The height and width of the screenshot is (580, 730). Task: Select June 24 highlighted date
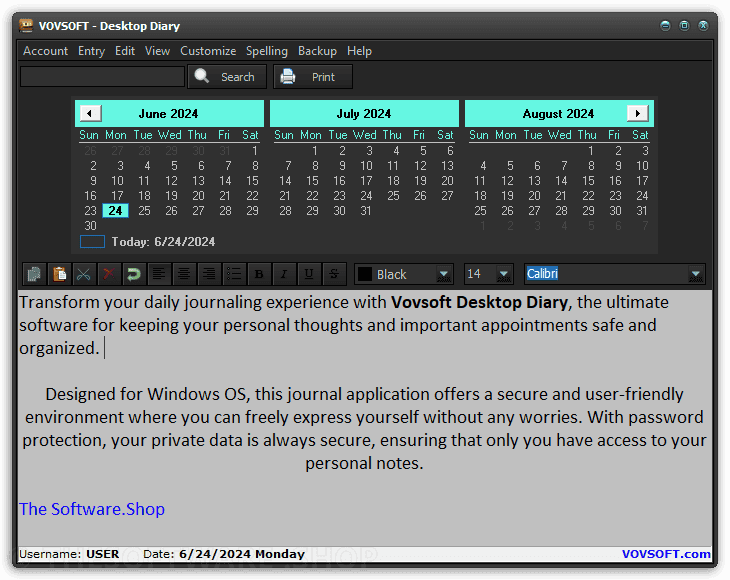[115, 211]
